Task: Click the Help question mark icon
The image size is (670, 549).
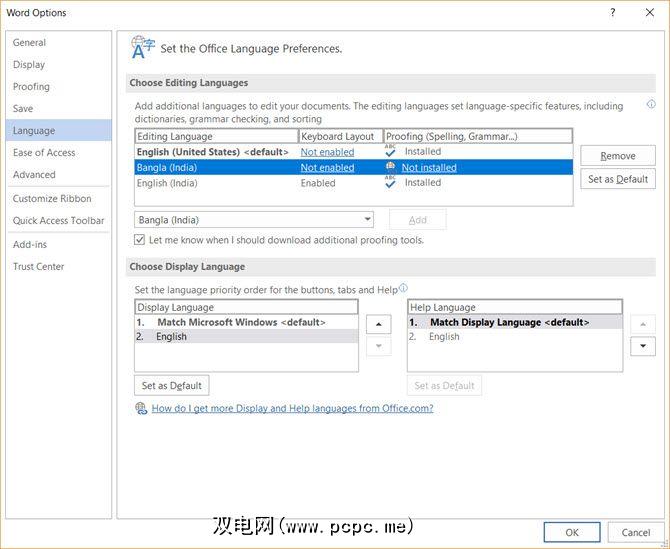Action: 612,12
